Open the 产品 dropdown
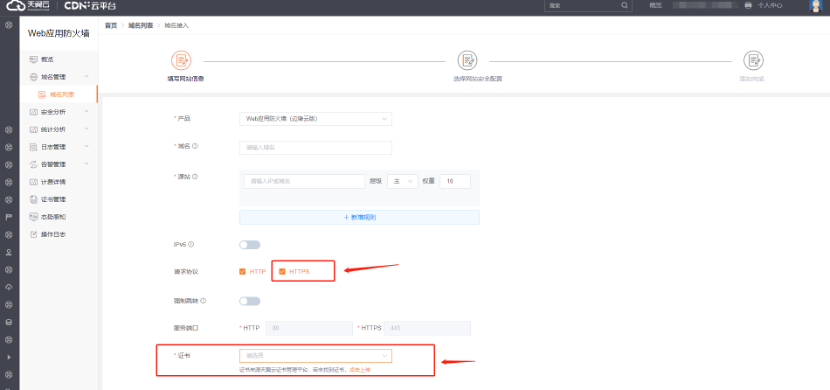Viewport: 830px width, 390px height. click(315, 119)
